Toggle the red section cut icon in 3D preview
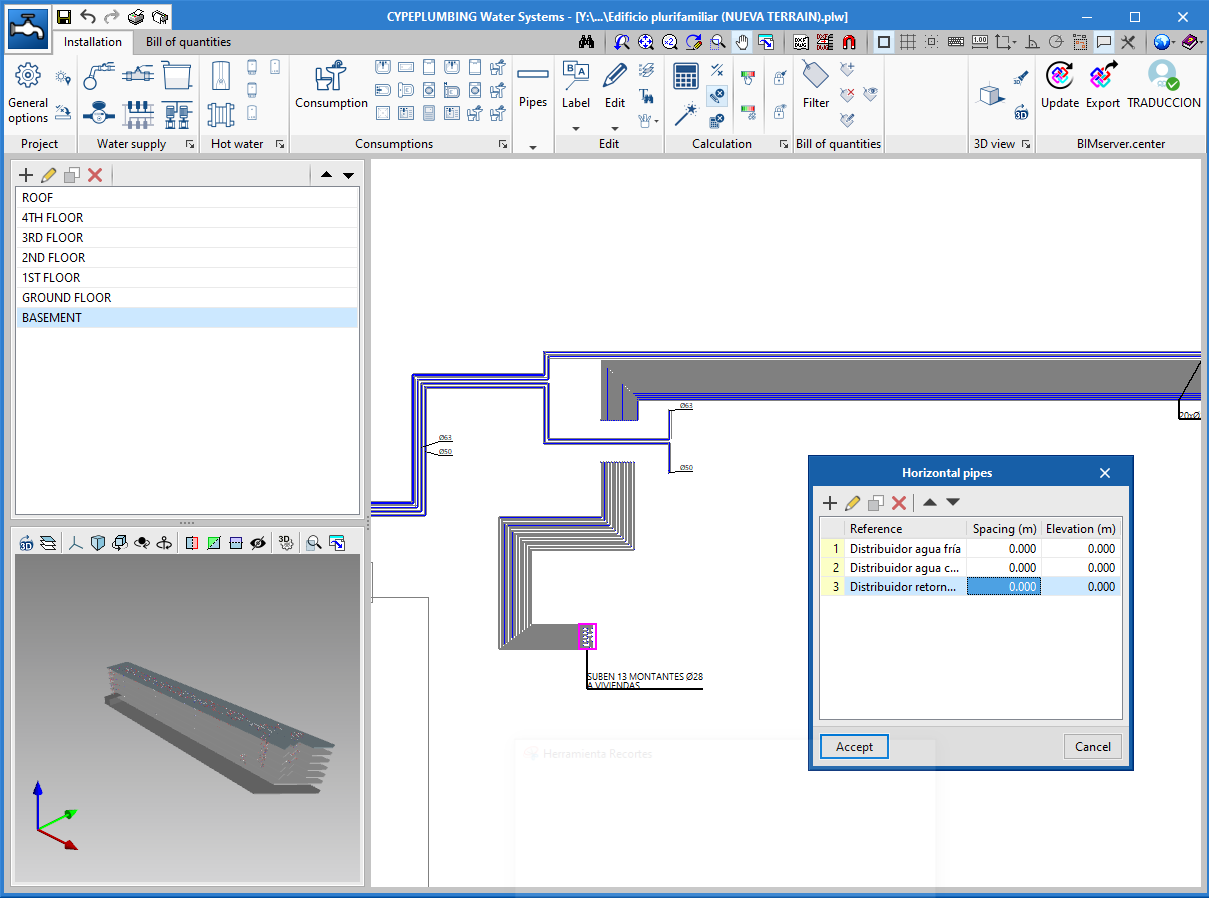Viewport: 1209px width, 898px height. click(x=192, y=542)
